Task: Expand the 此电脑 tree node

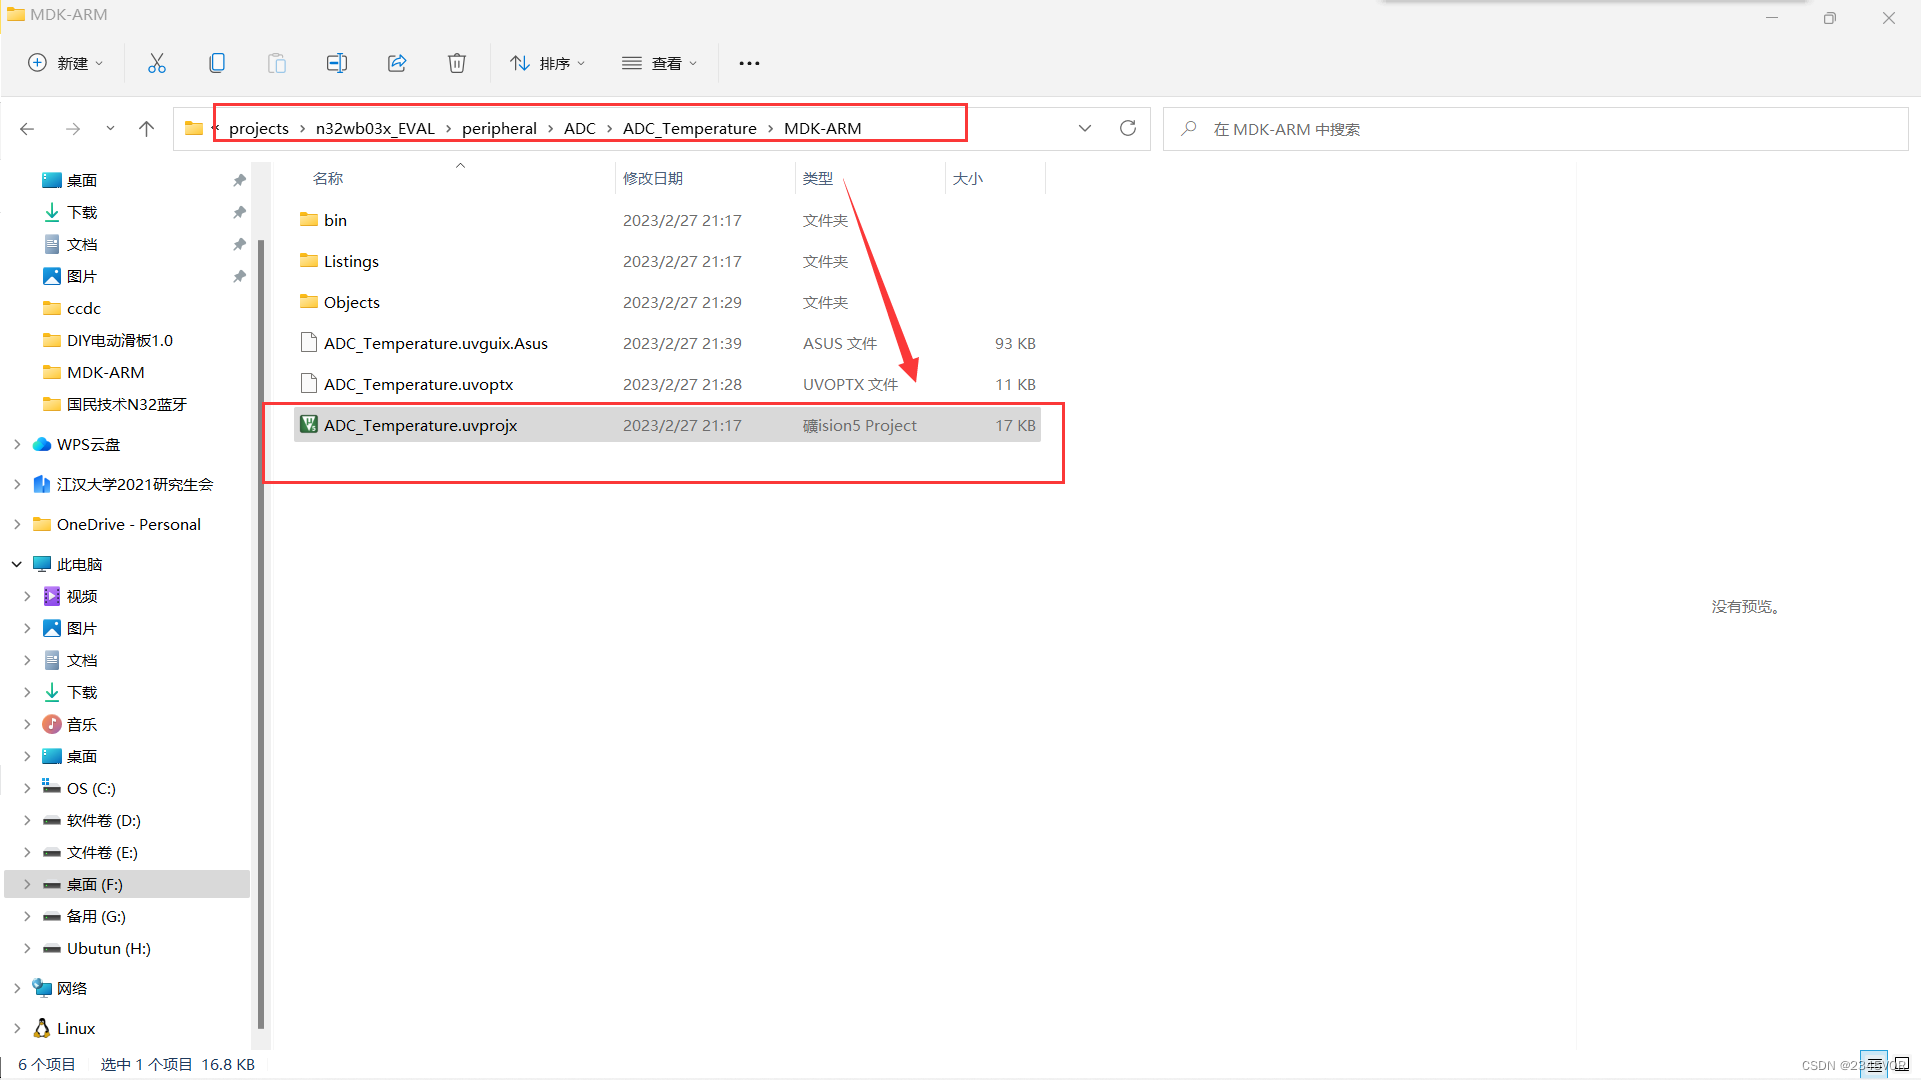Action: pos(16,563)
